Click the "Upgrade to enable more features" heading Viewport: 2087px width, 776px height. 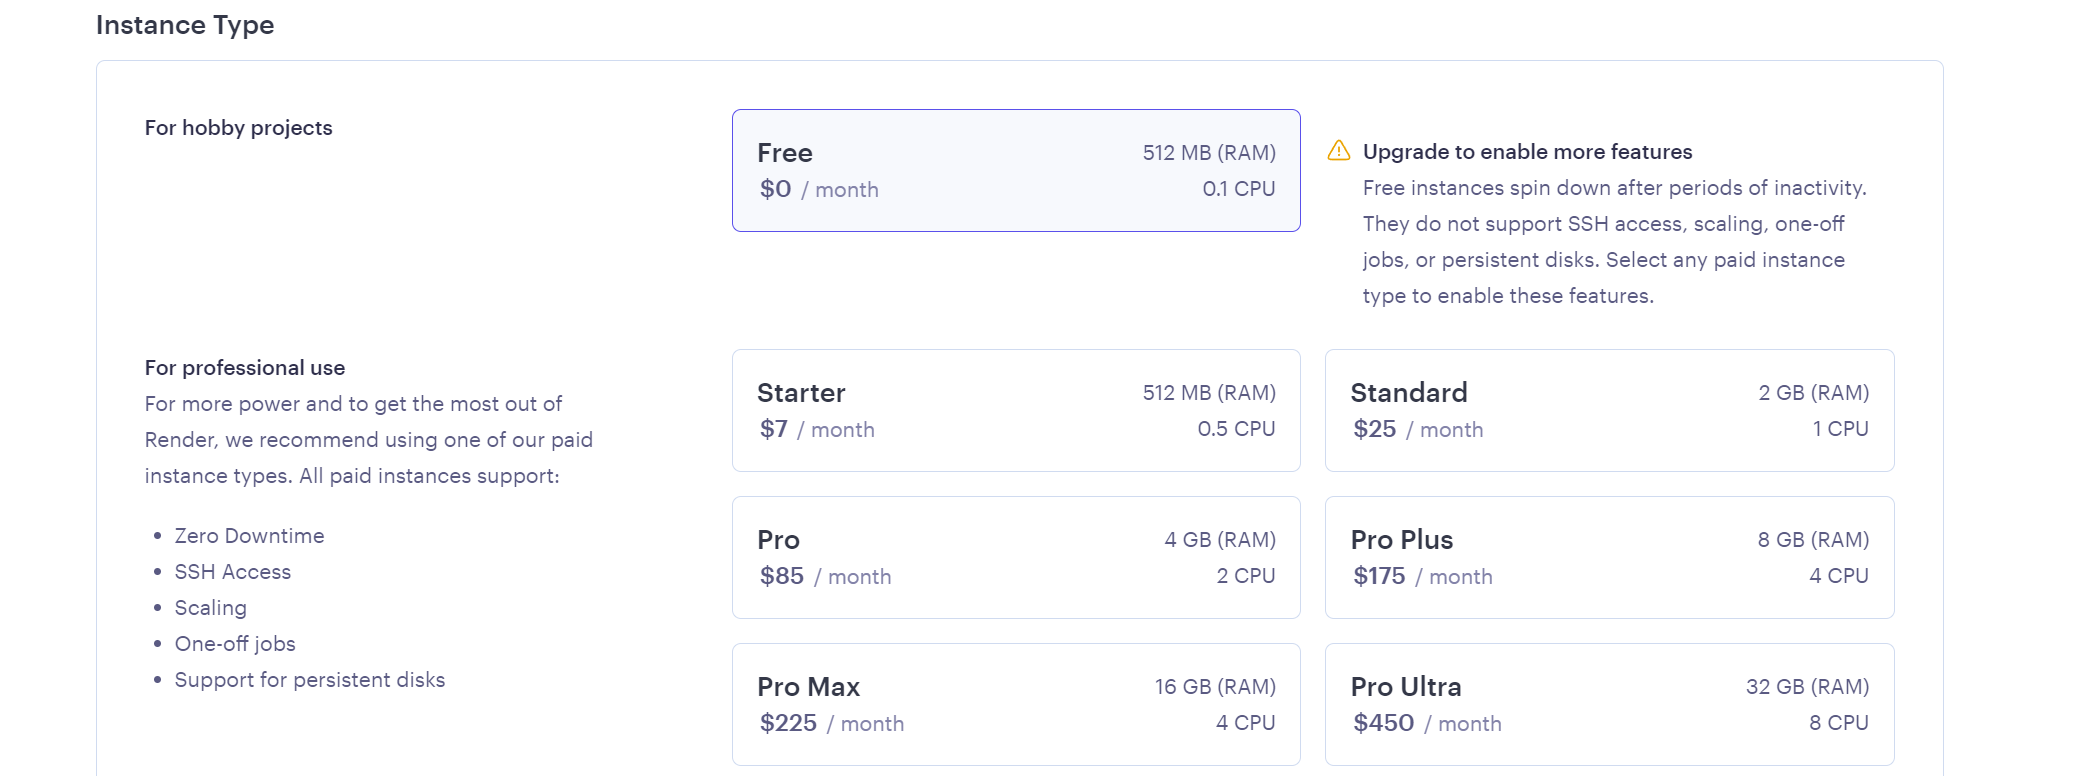click(1527, 152)
